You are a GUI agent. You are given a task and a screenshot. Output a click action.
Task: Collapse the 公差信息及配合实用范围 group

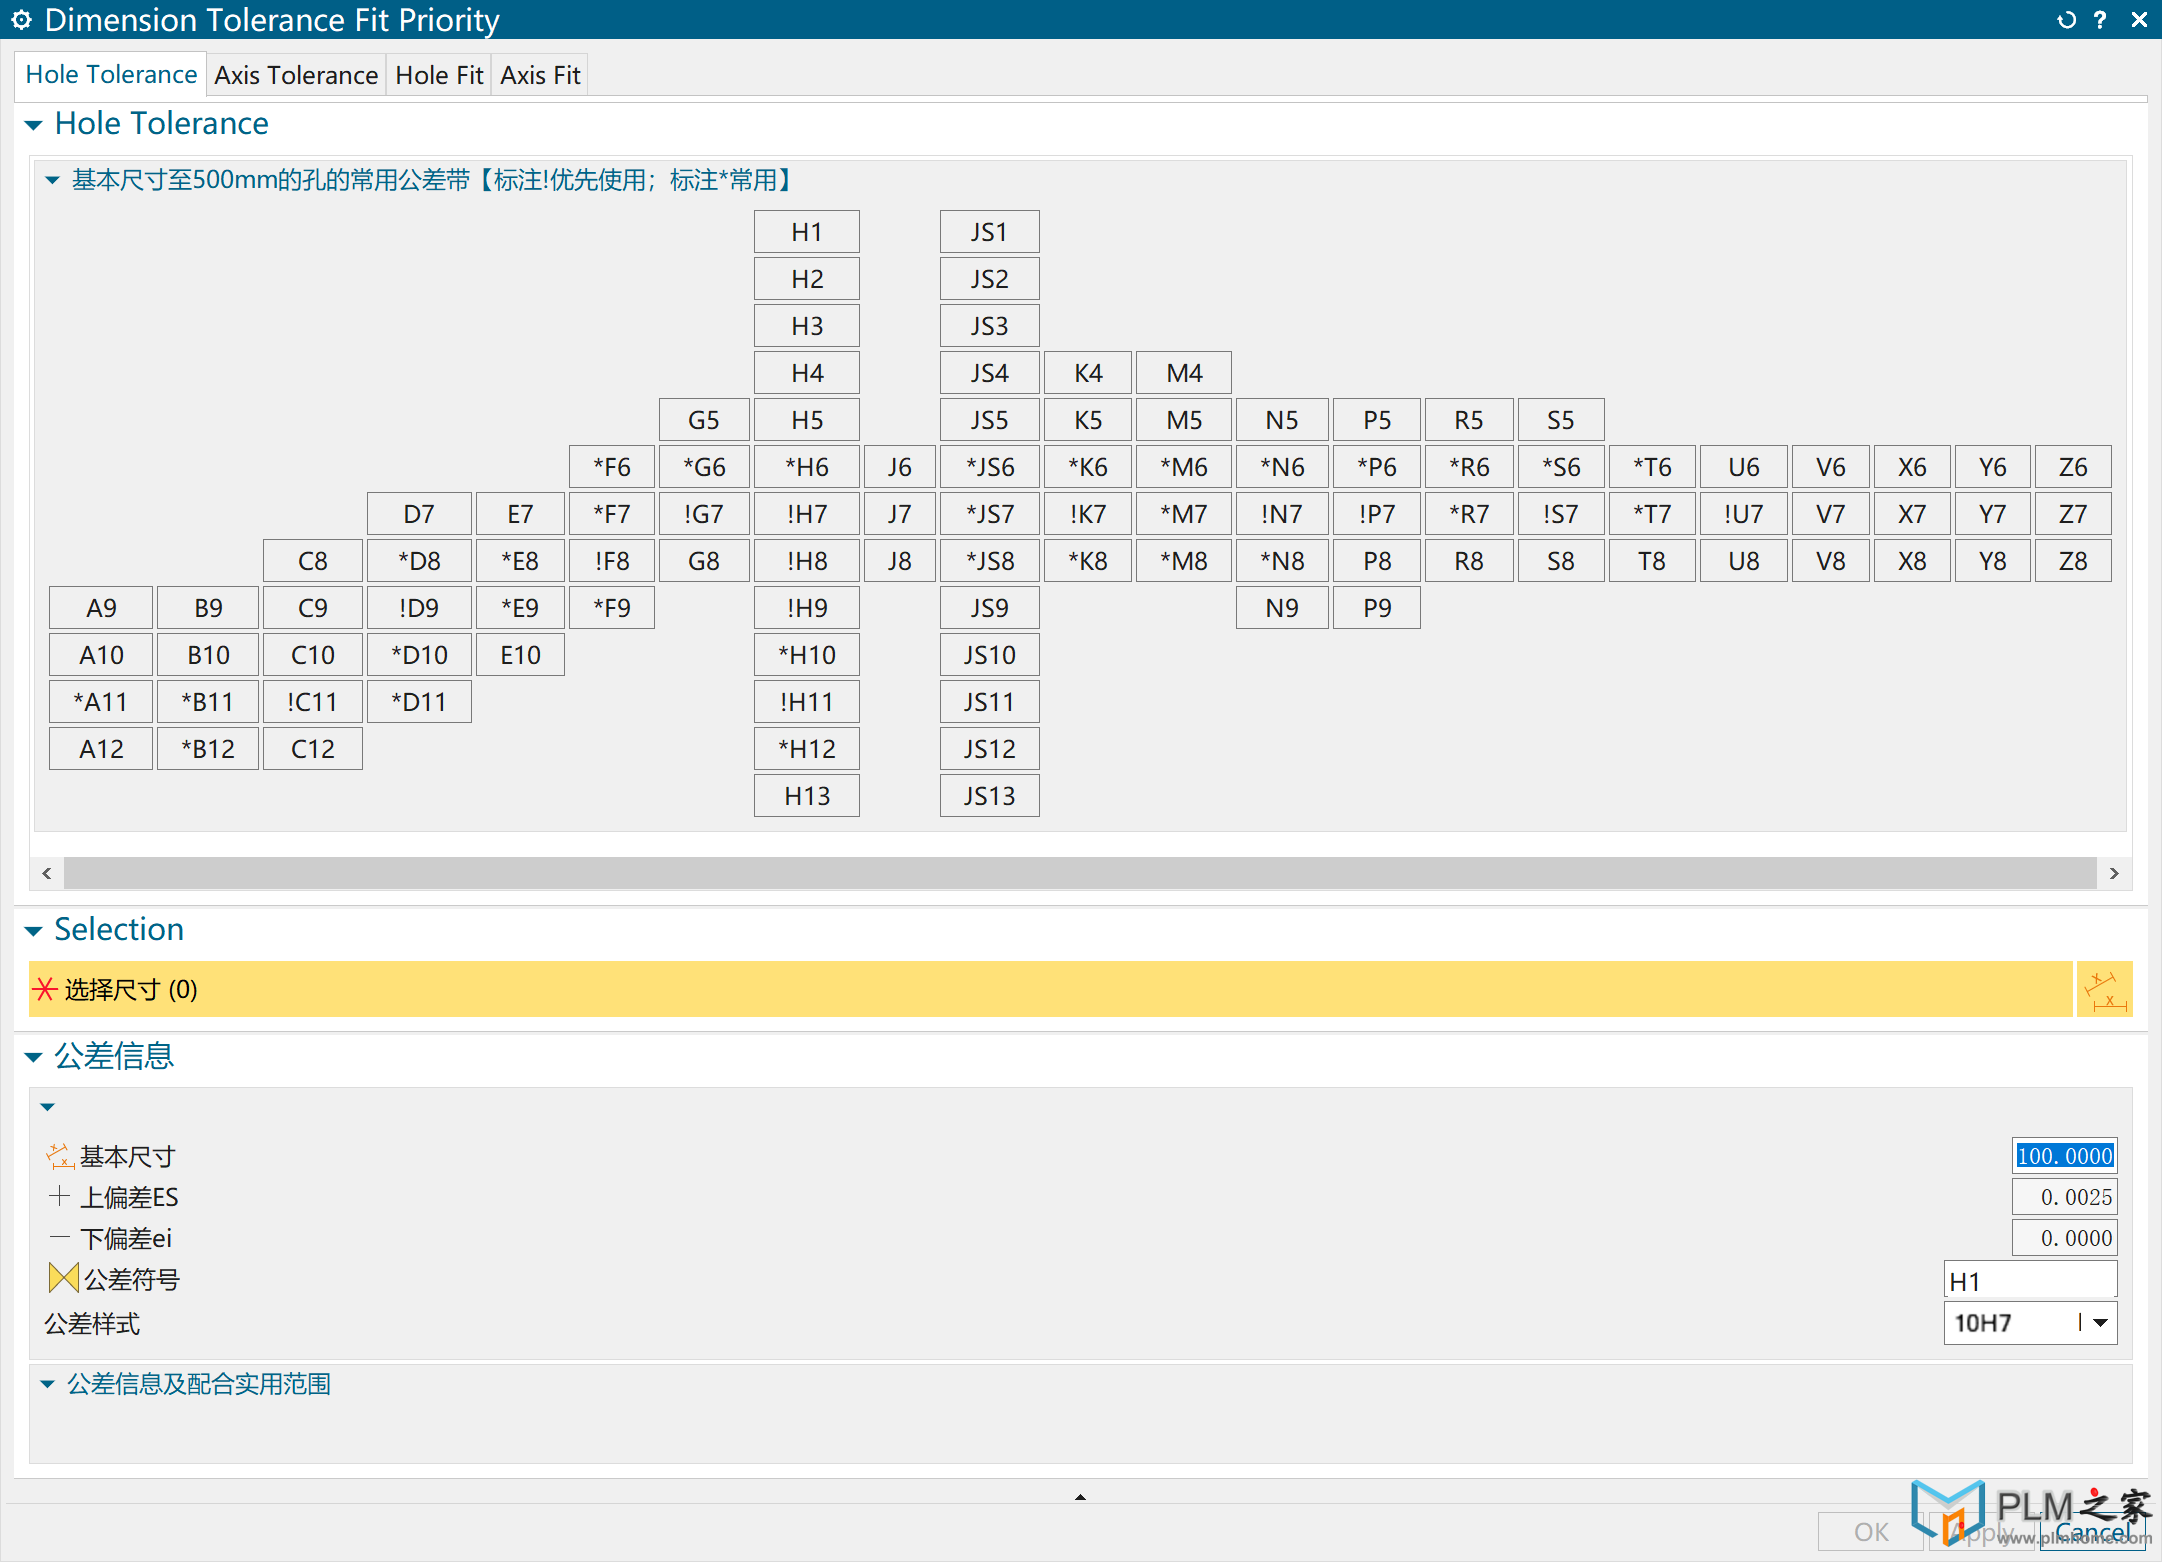pos(47,1385)
